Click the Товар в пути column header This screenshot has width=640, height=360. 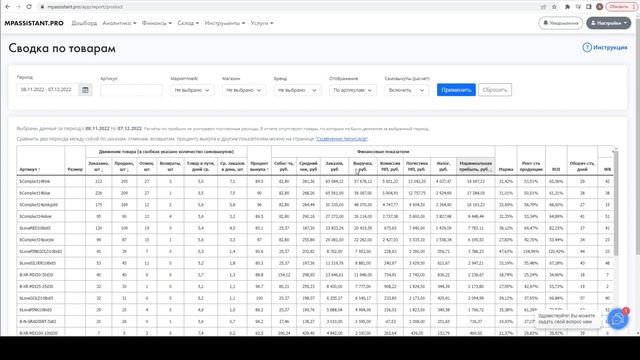click(x=200, y=166)
